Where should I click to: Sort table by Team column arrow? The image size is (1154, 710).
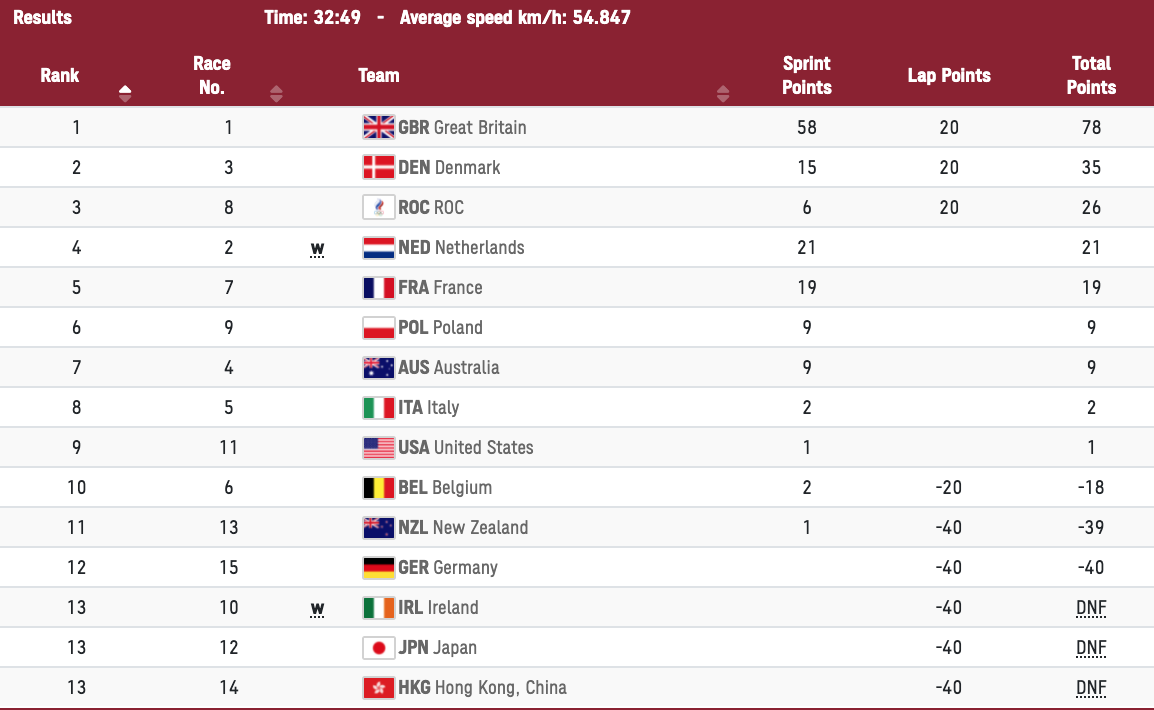pyautogui.click(x=723, y=93)
